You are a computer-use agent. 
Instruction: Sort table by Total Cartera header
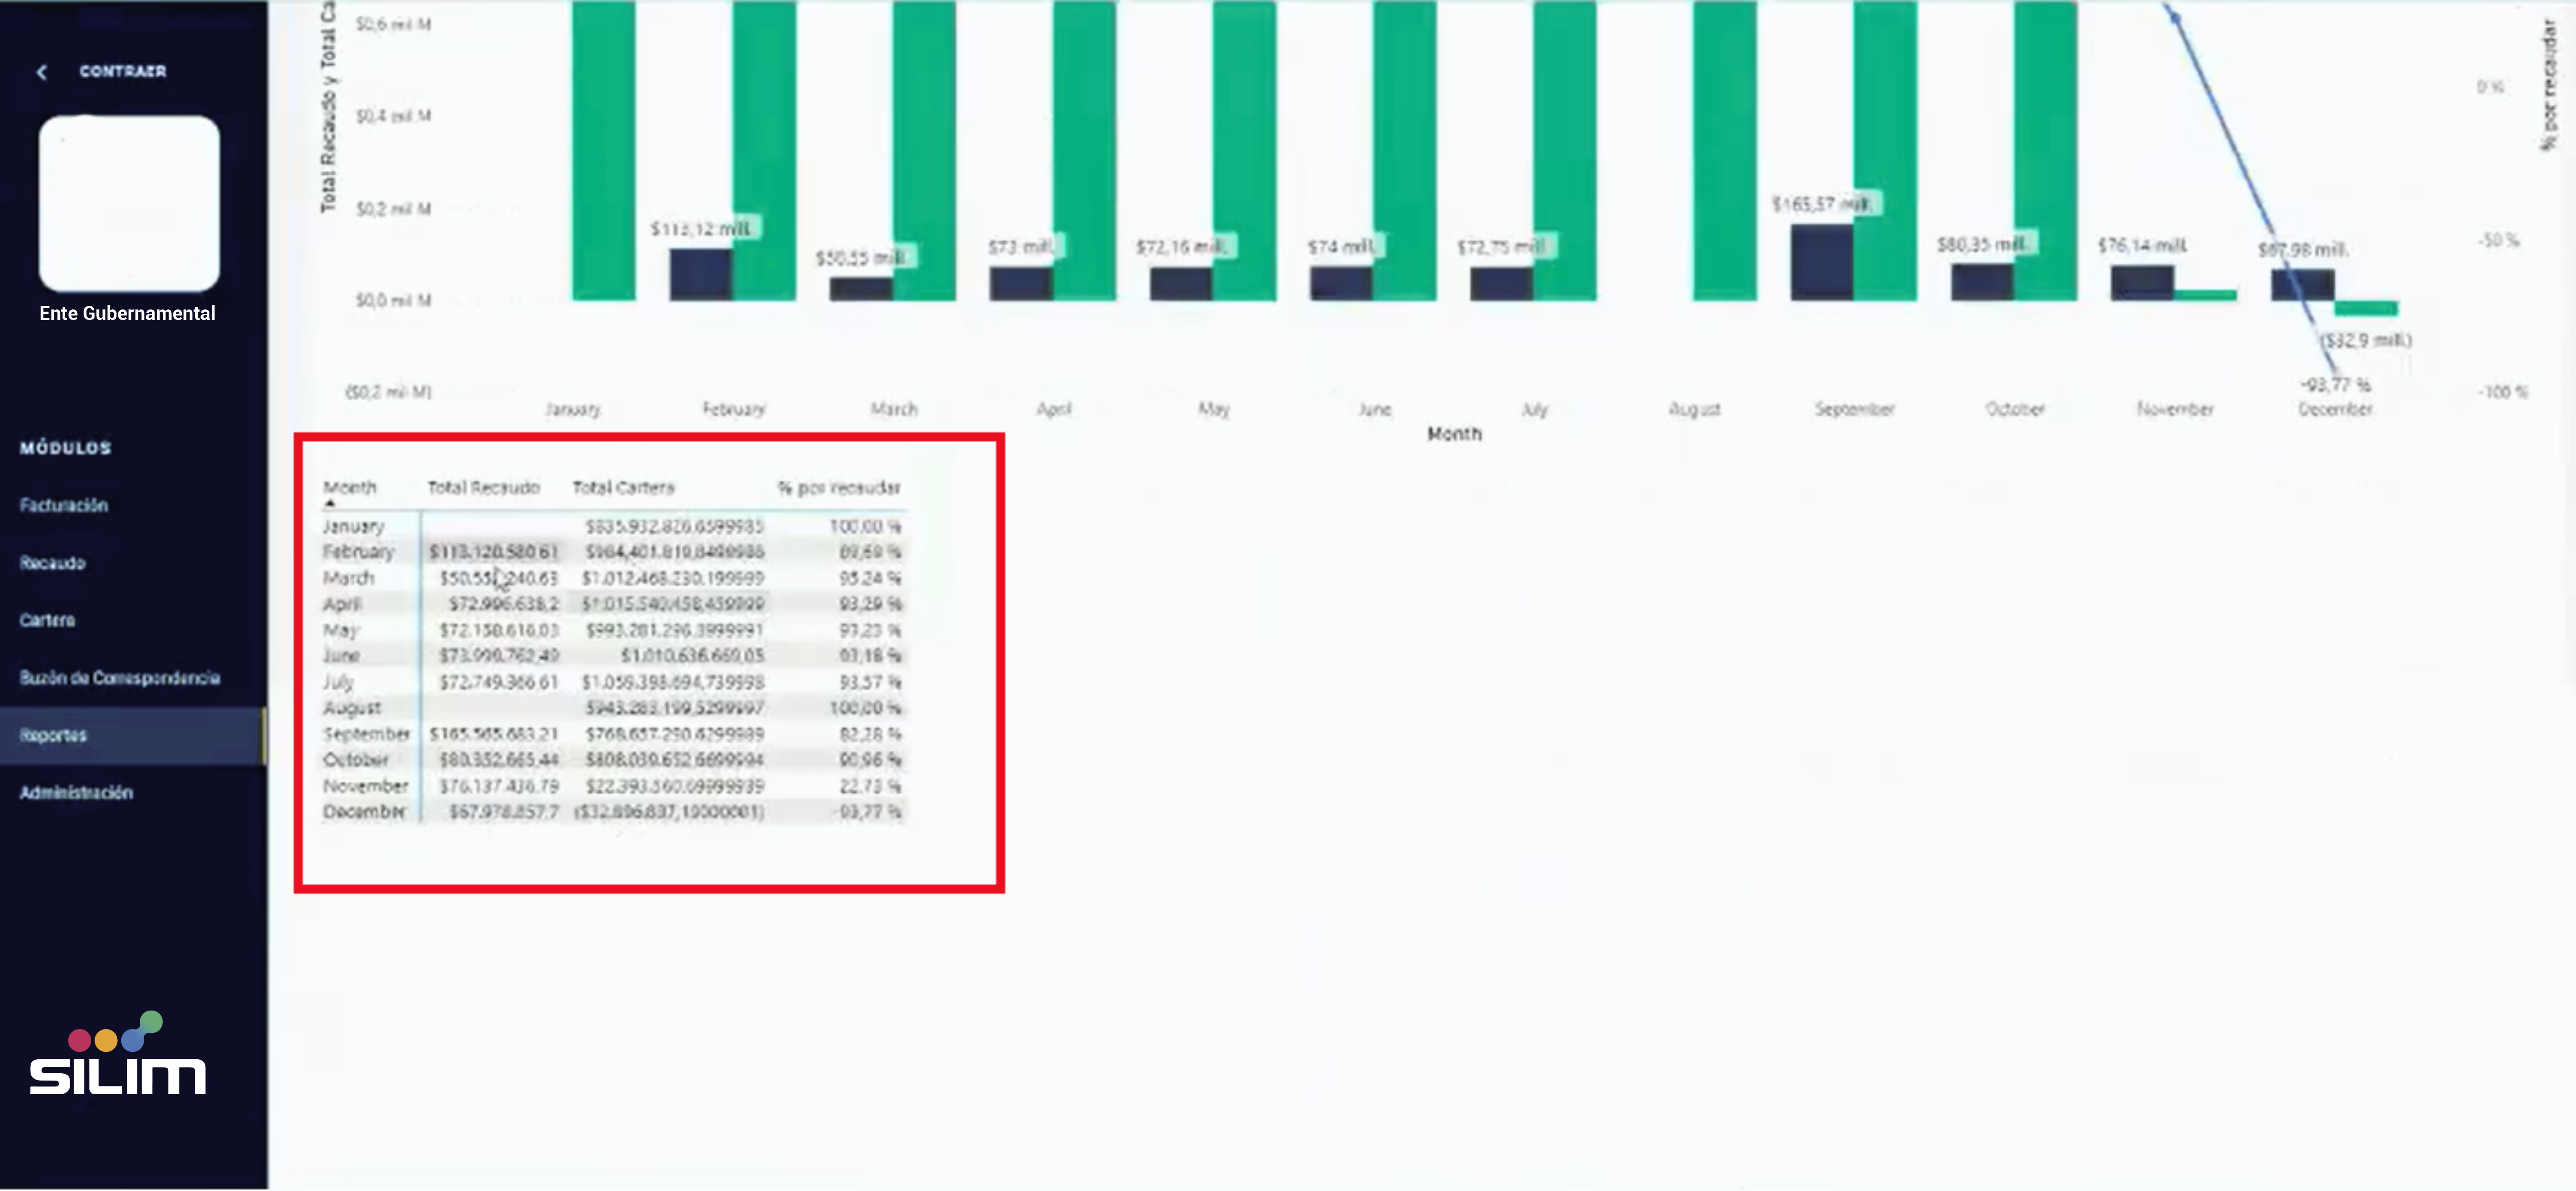pos(623,487)
